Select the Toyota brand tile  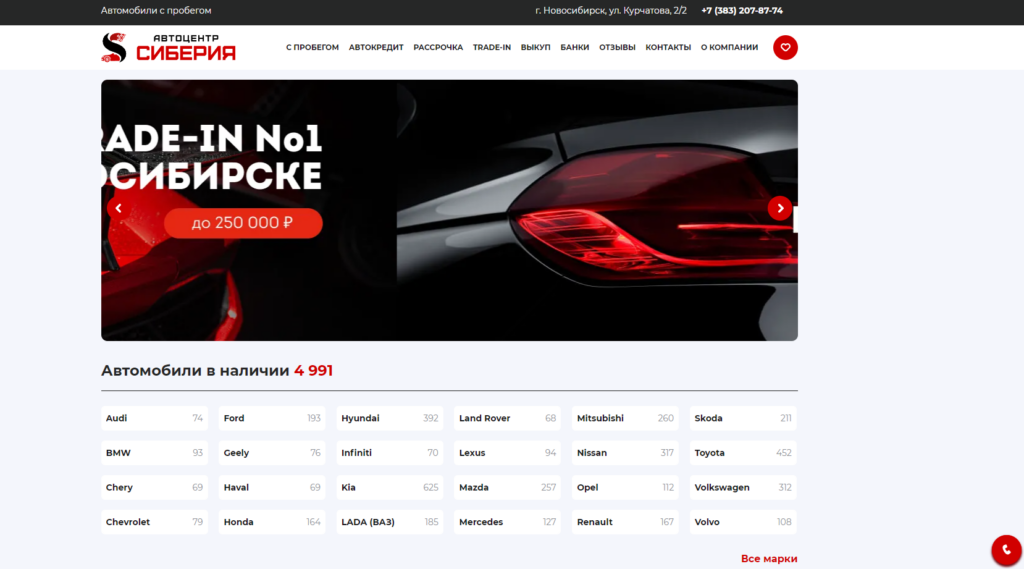tap(743, 453)
